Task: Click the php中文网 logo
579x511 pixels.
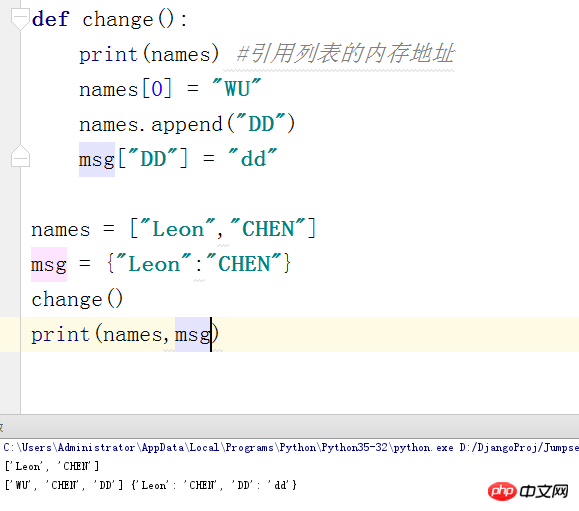Action: coord(528,491)
